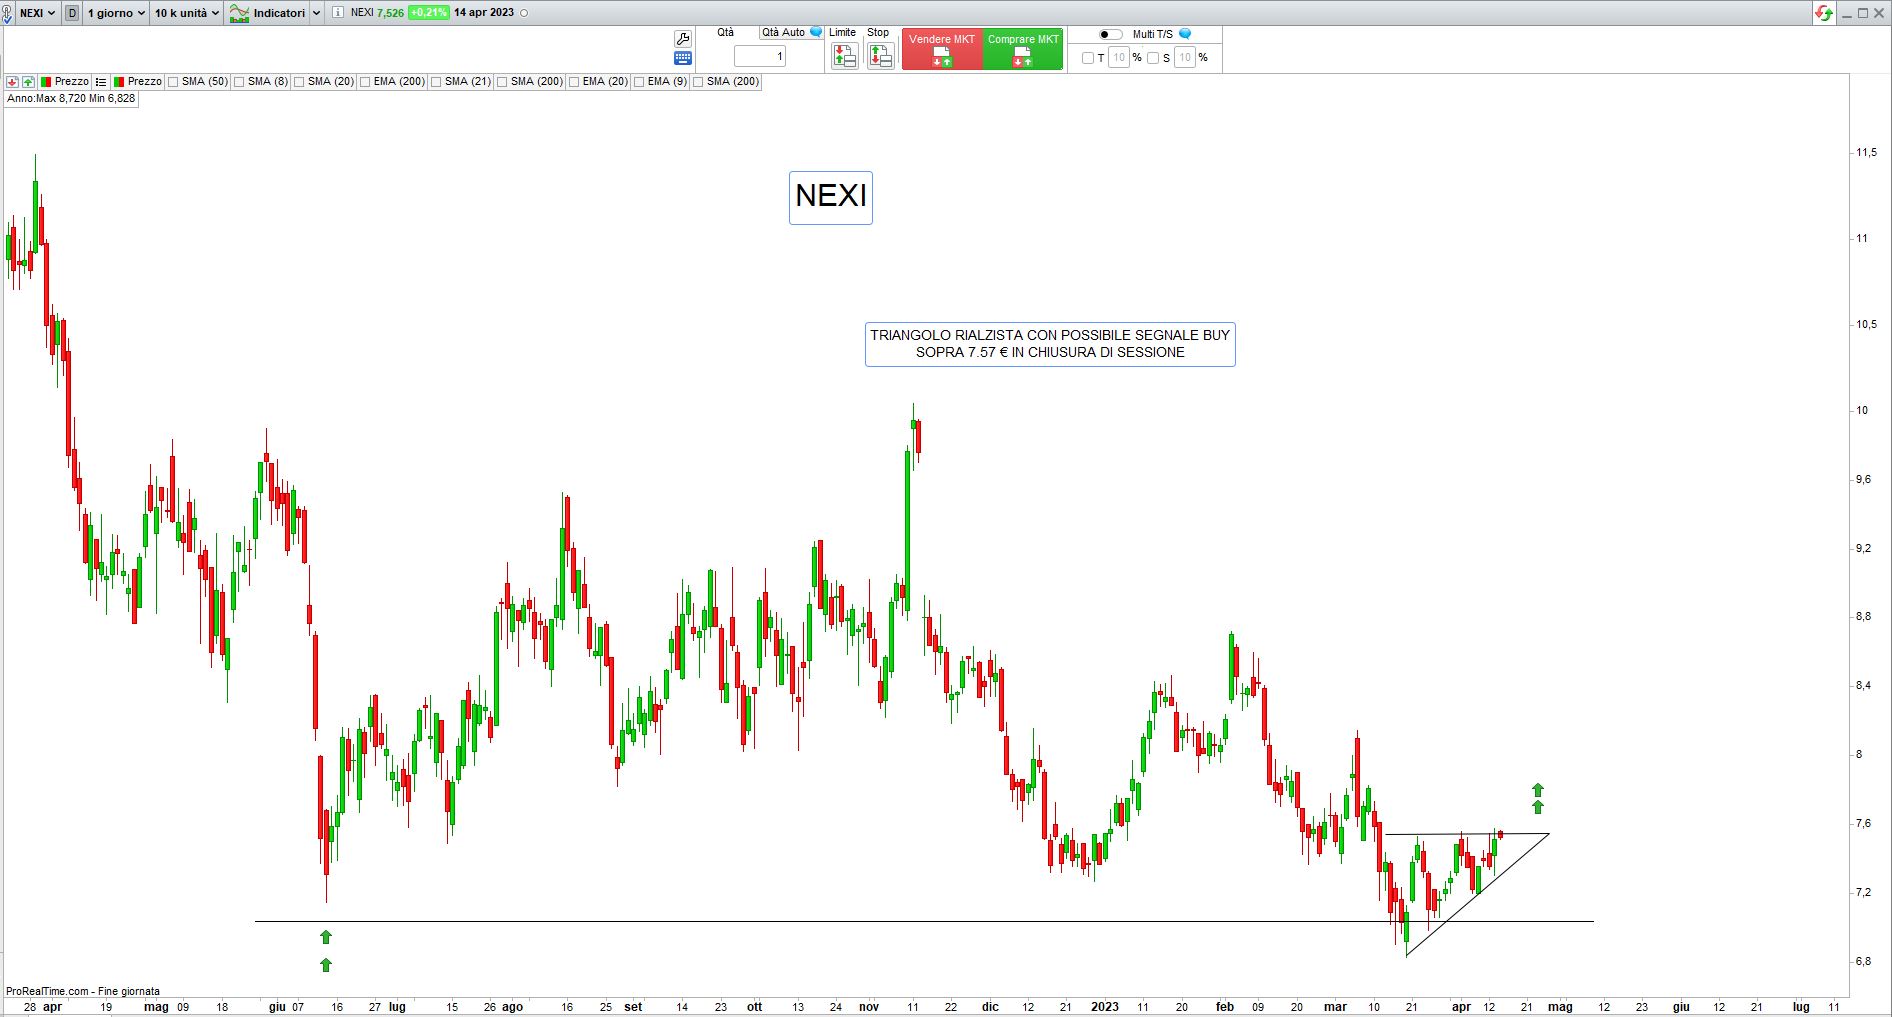The width and height of the screenshot is (1892, 1017).
Task: Open the 1 giorno timeframe dropdown
Action: point(116,13)
